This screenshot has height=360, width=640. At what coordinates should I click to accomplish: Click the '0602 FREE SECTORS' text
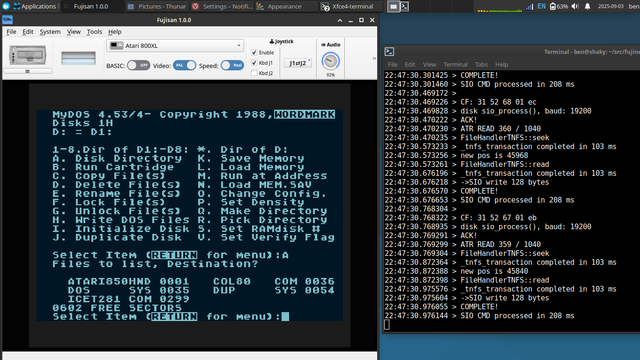[117, 308]
